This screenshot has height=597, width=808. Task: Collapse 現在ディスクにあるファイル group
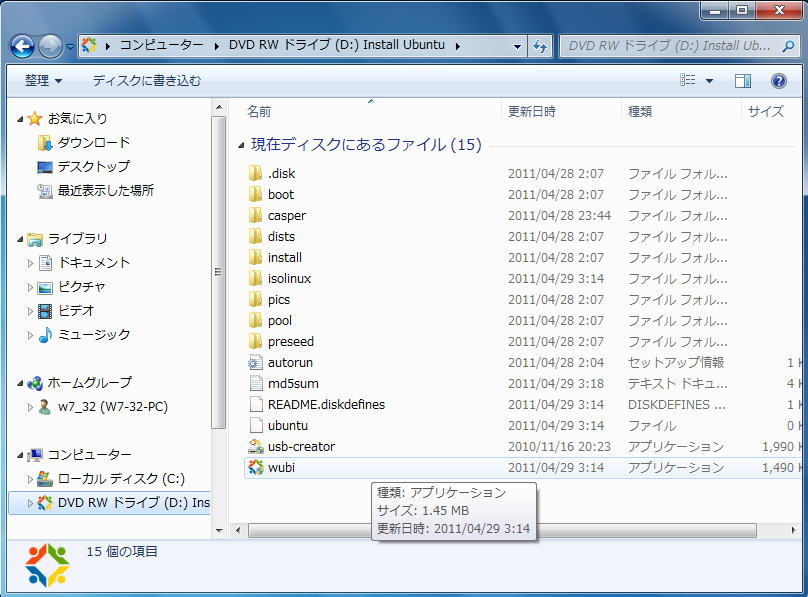[x=241, y=146]
